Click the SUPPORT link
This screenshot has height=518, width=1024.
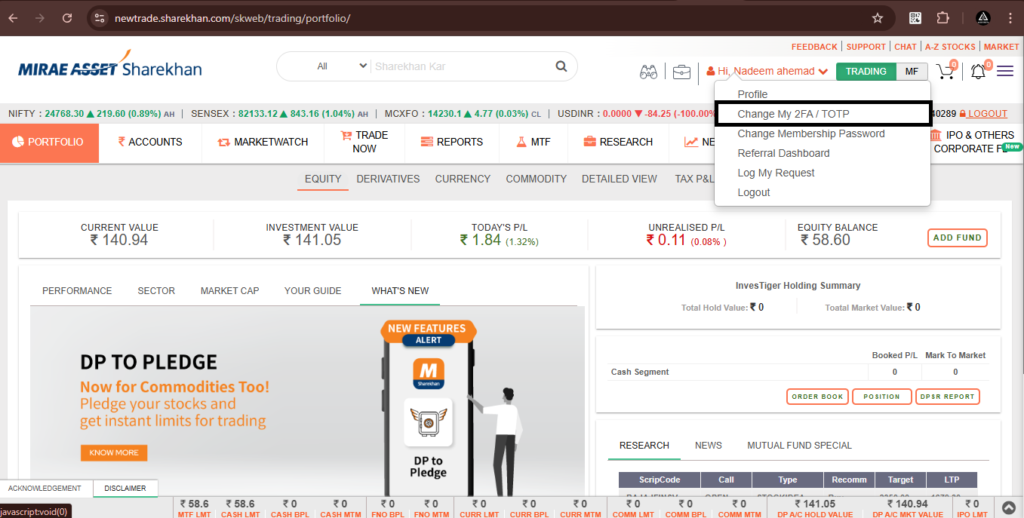point(866,47)
